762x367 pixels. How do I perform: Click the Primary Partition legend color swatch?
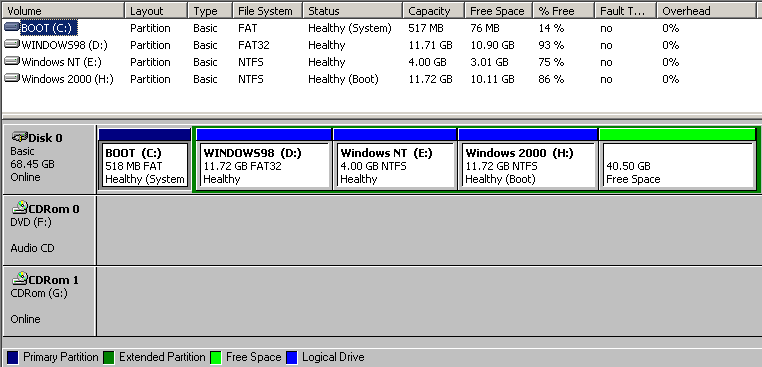point(13,357)
